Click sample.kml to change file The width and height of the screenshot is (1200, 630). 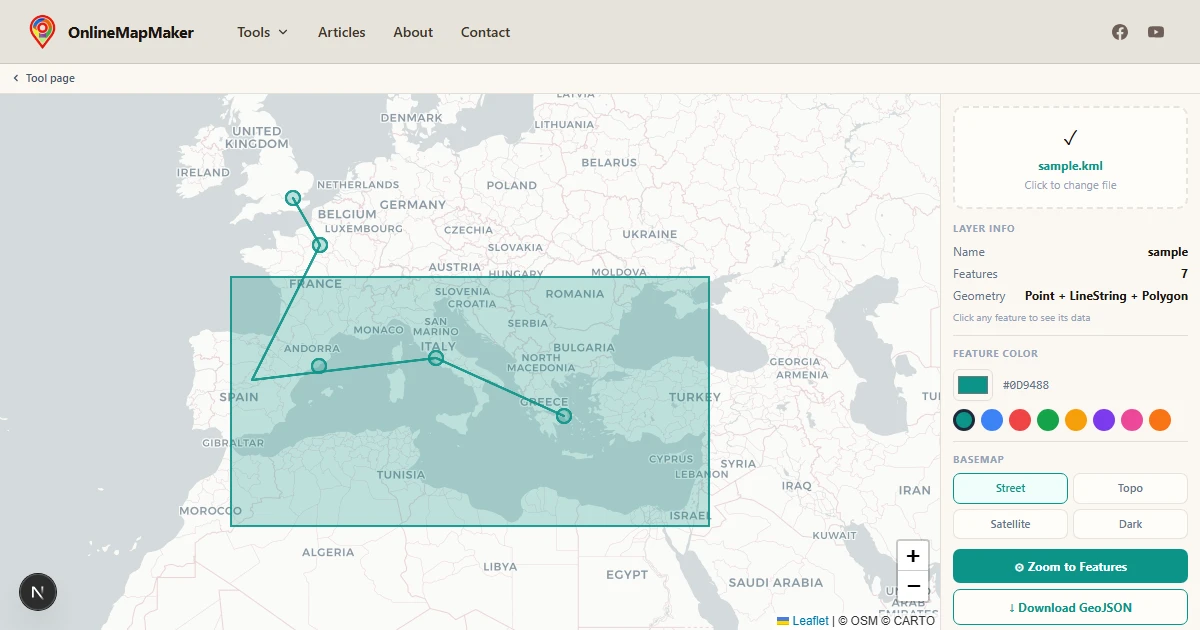(1070, 166)
